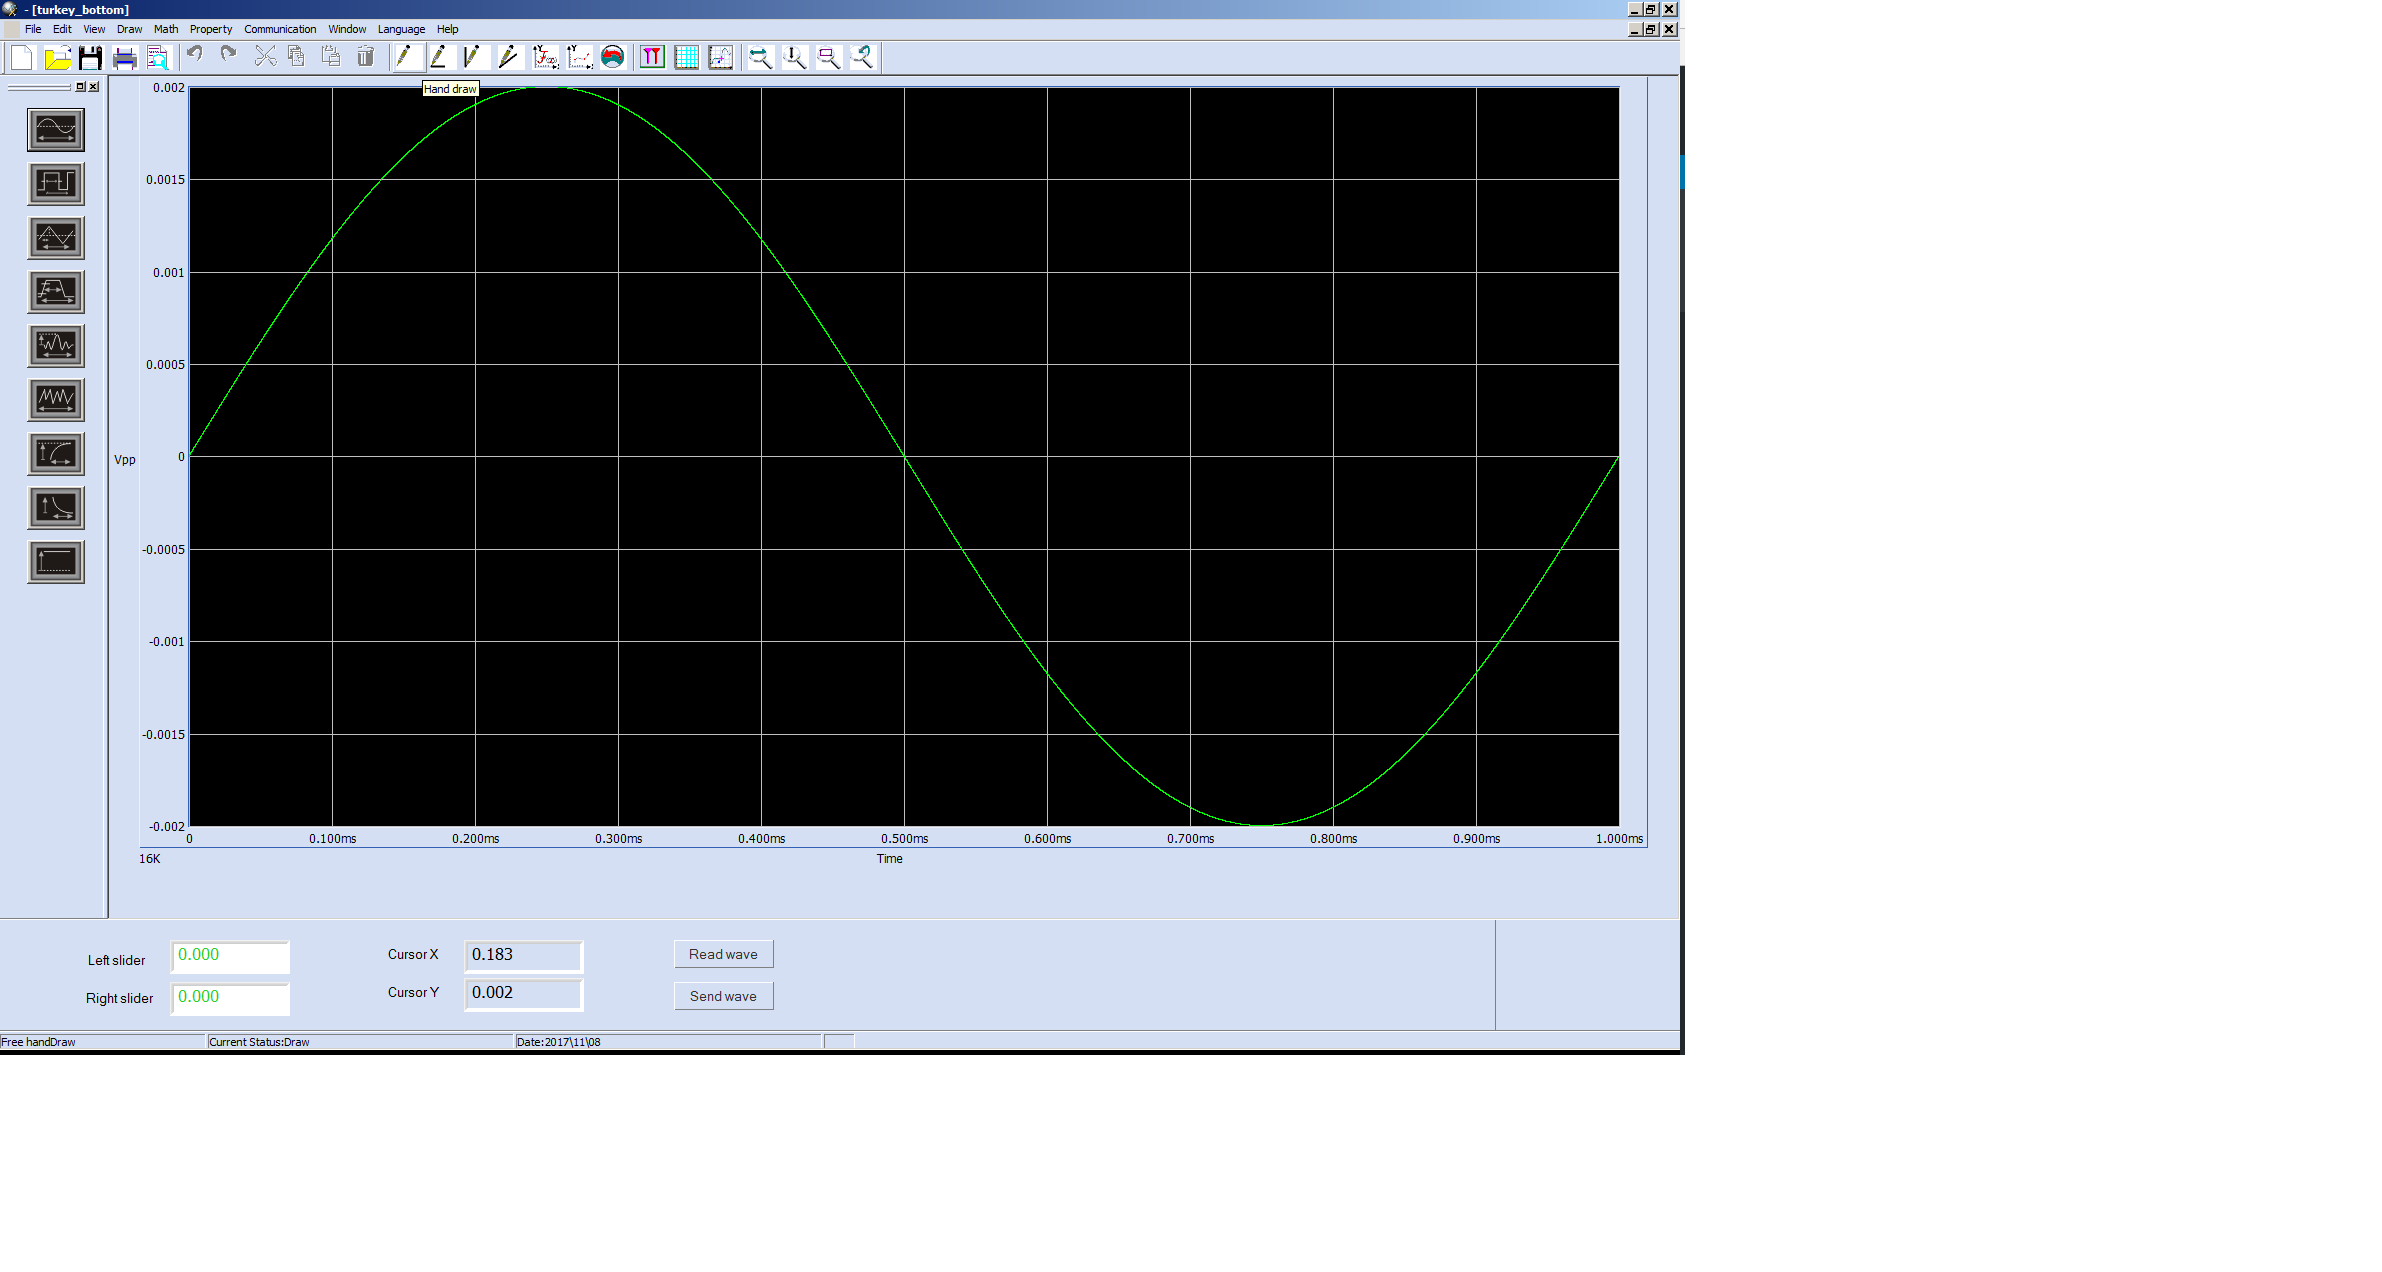Image resolution: width=2382 pixels, height=1272 pixels.
Task: Select the Hand draw pencil tool
Action: click(x=406, y=58)
